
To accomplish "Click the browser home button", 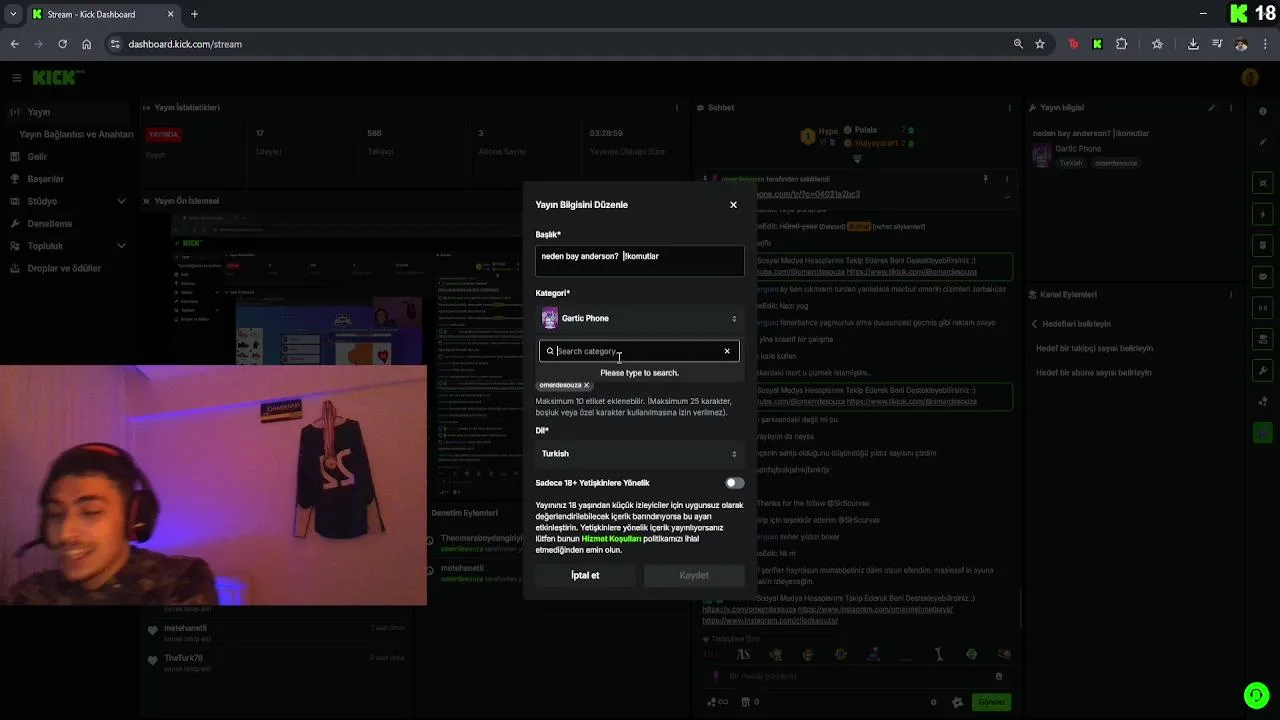I will click(87, 44).
